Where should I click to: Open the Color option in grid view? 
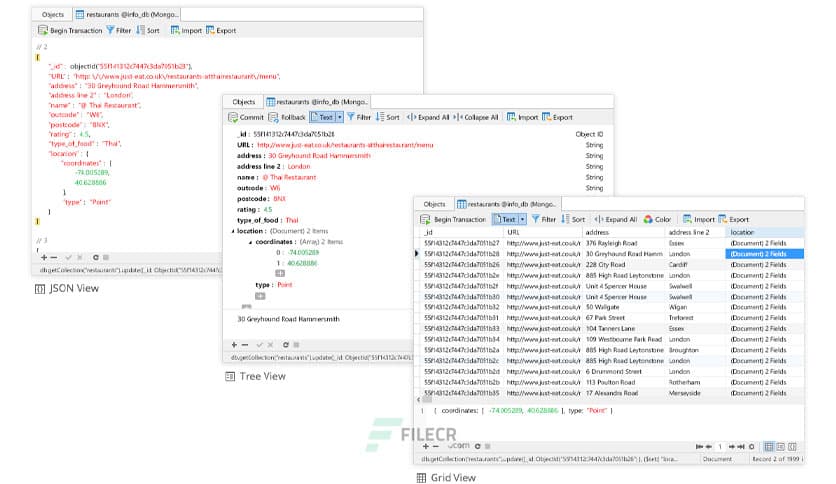point(657,219)
